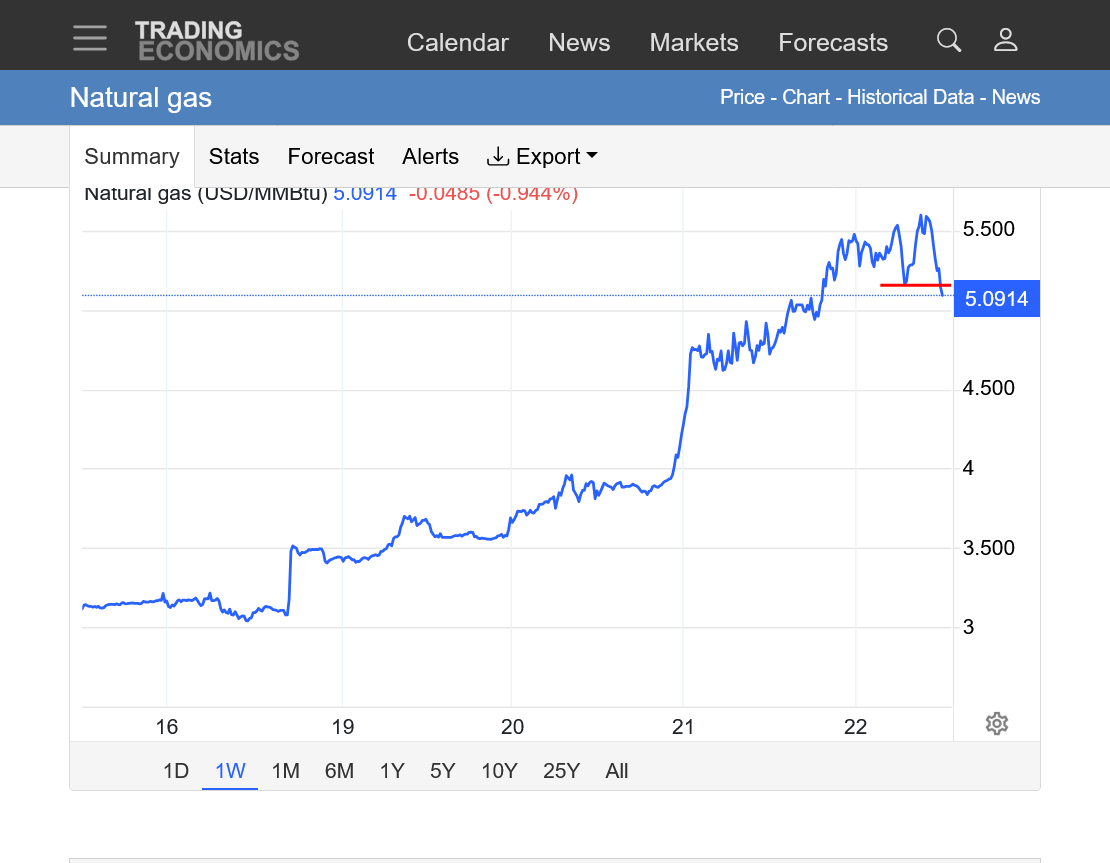Click the Trading Economics logo

217,41
